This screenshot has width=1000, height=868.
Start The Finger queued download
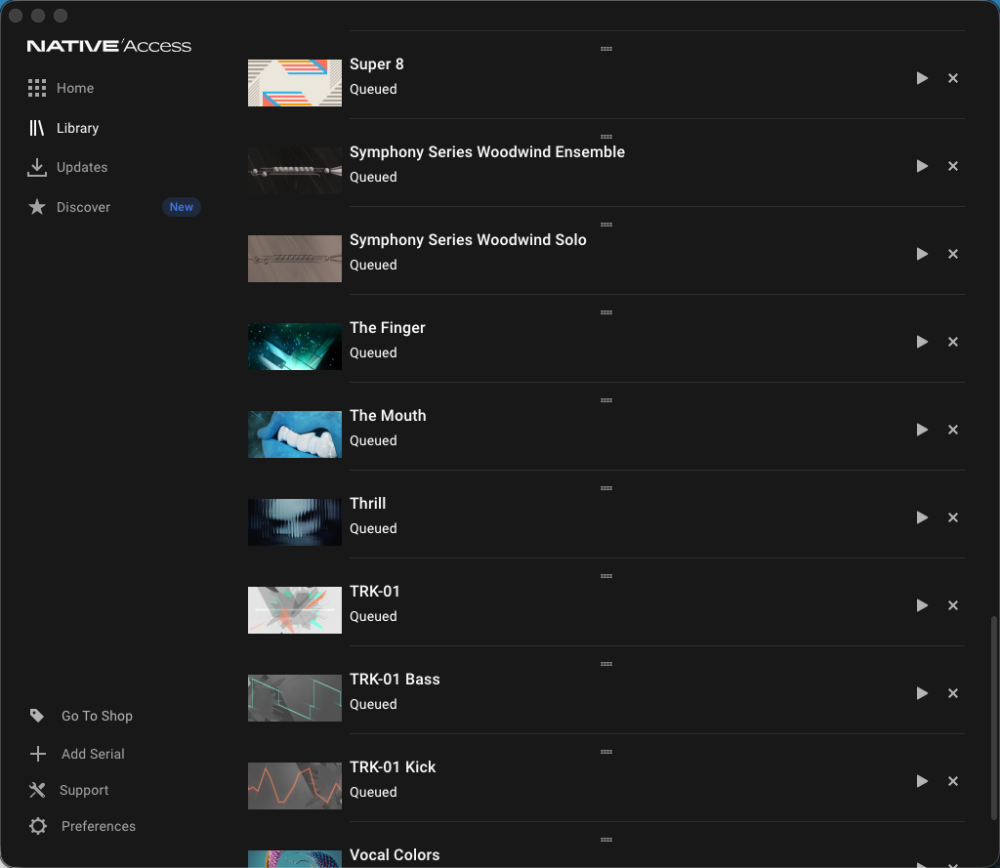pos(922,342)
